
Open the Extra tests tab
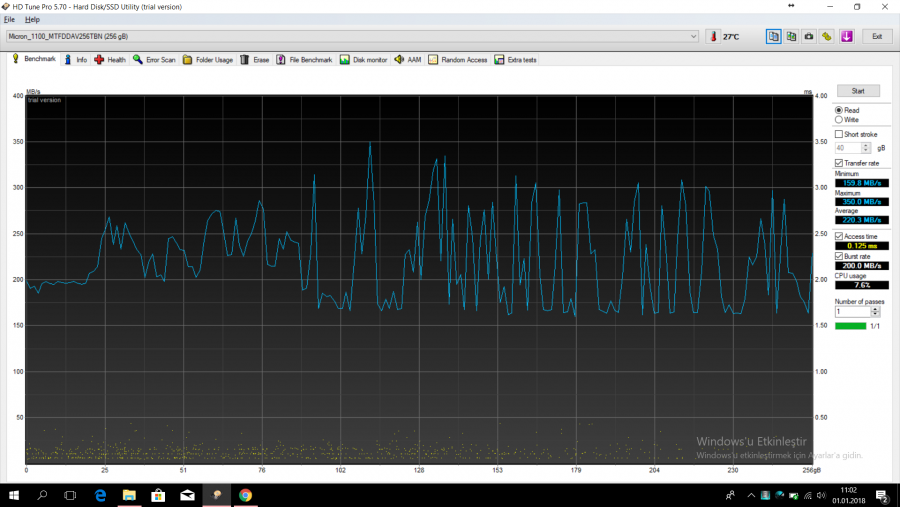click(515, 60)
